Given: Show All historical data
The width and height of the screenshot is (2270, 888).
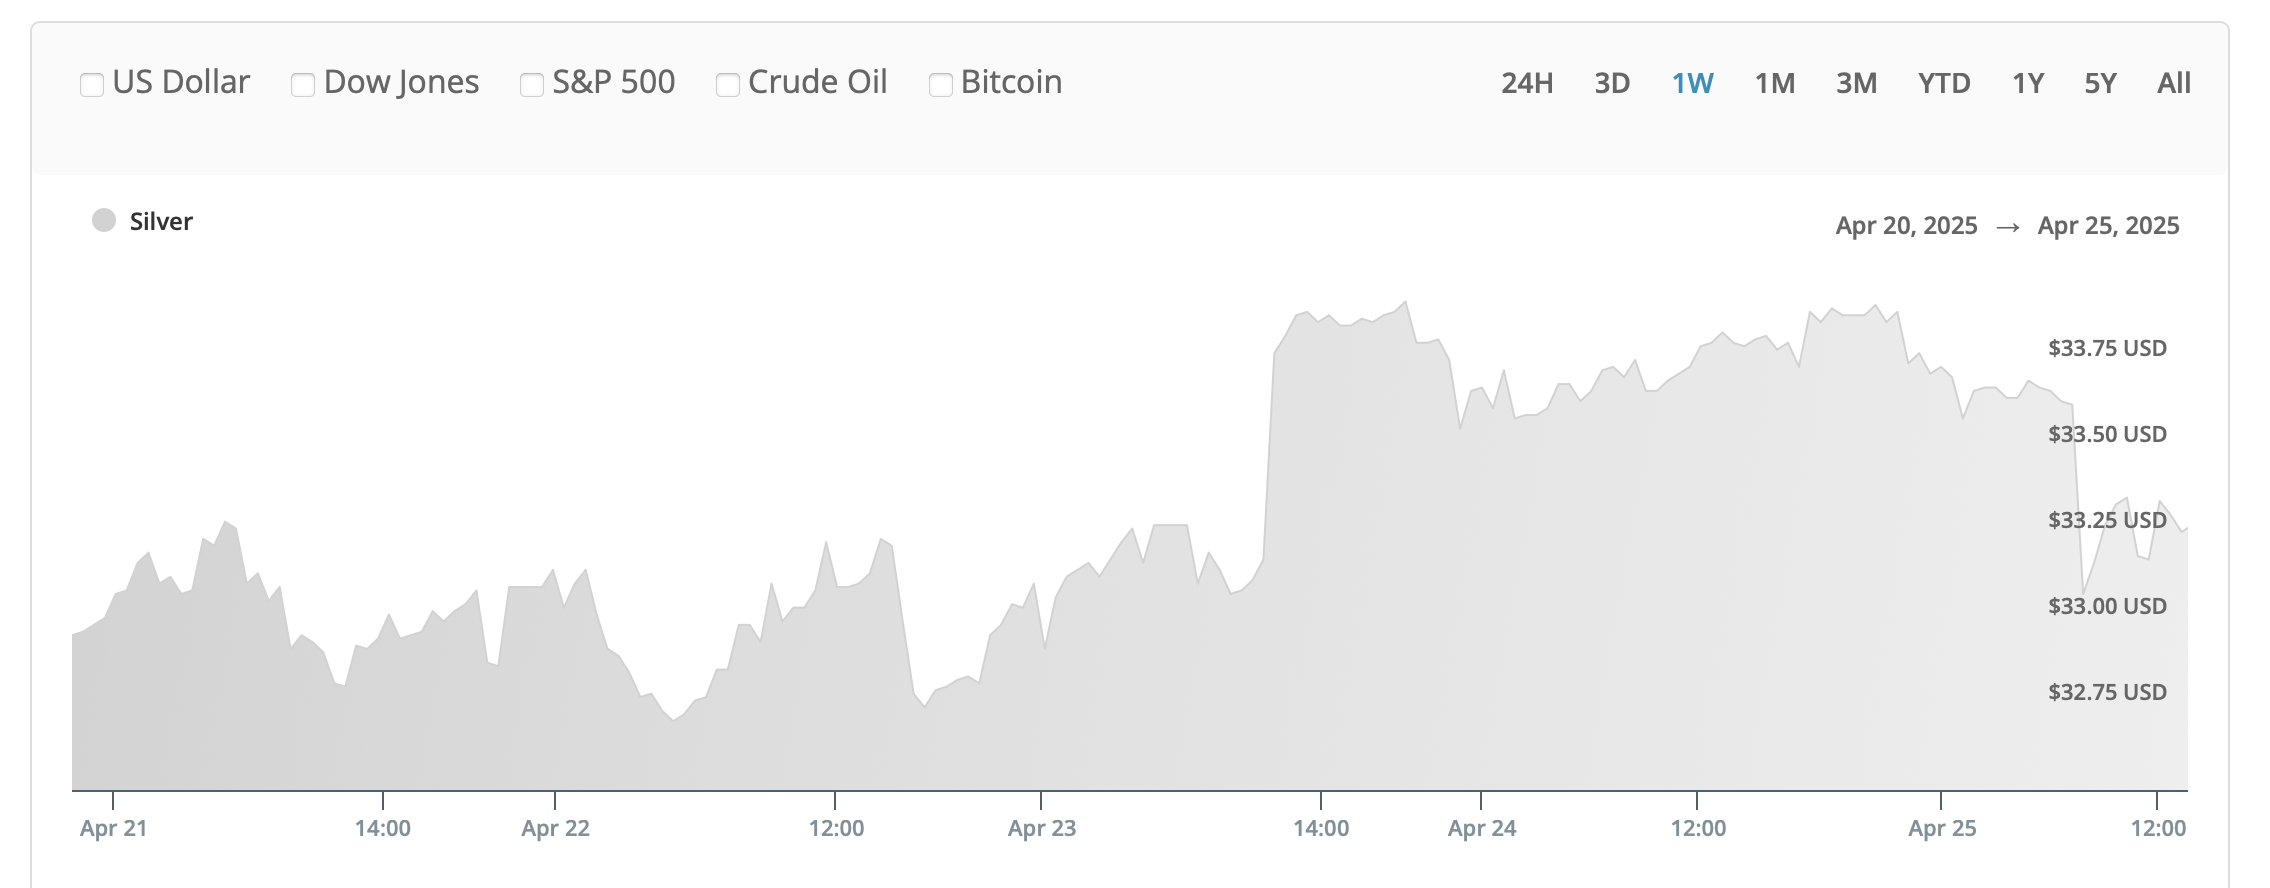Looking at the screenshot, I should click(2174, 83).
